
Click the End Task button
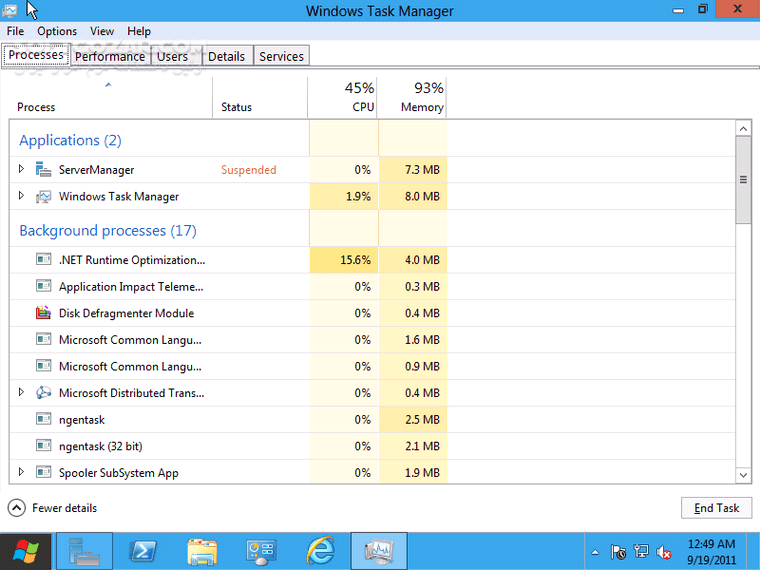(716, 508)
